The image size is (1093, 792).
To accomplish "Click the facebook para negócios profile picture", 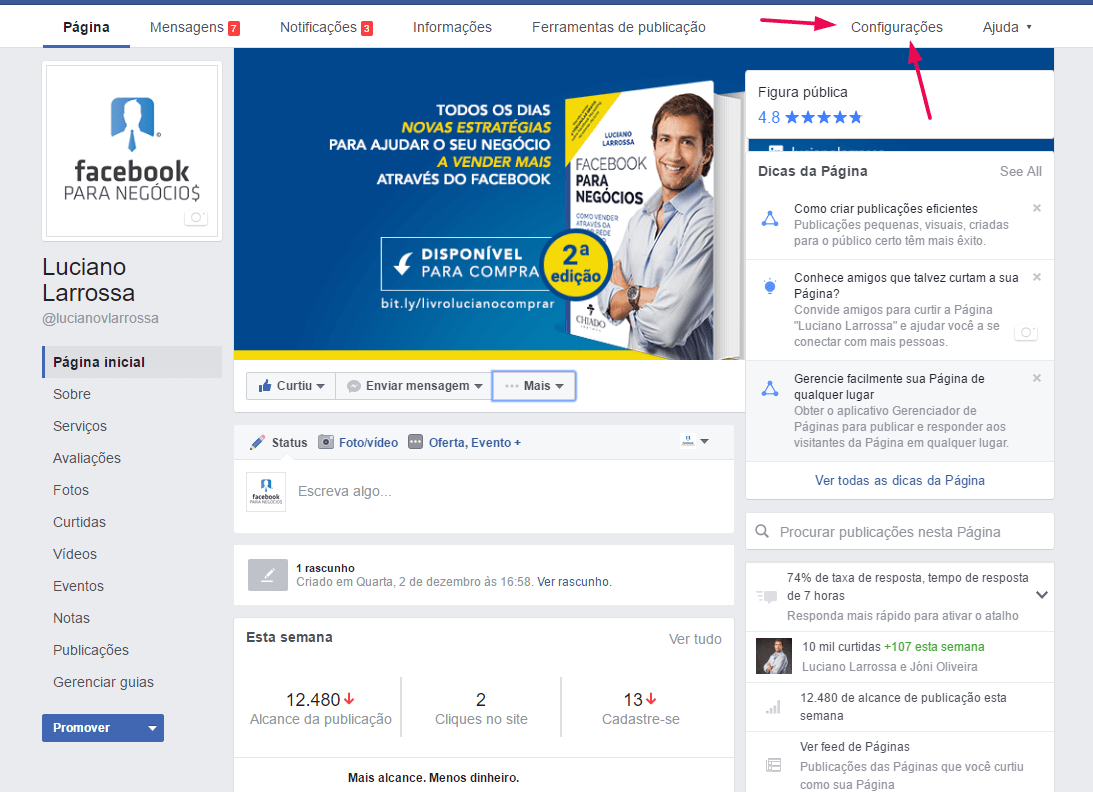I will pos(132,151).
